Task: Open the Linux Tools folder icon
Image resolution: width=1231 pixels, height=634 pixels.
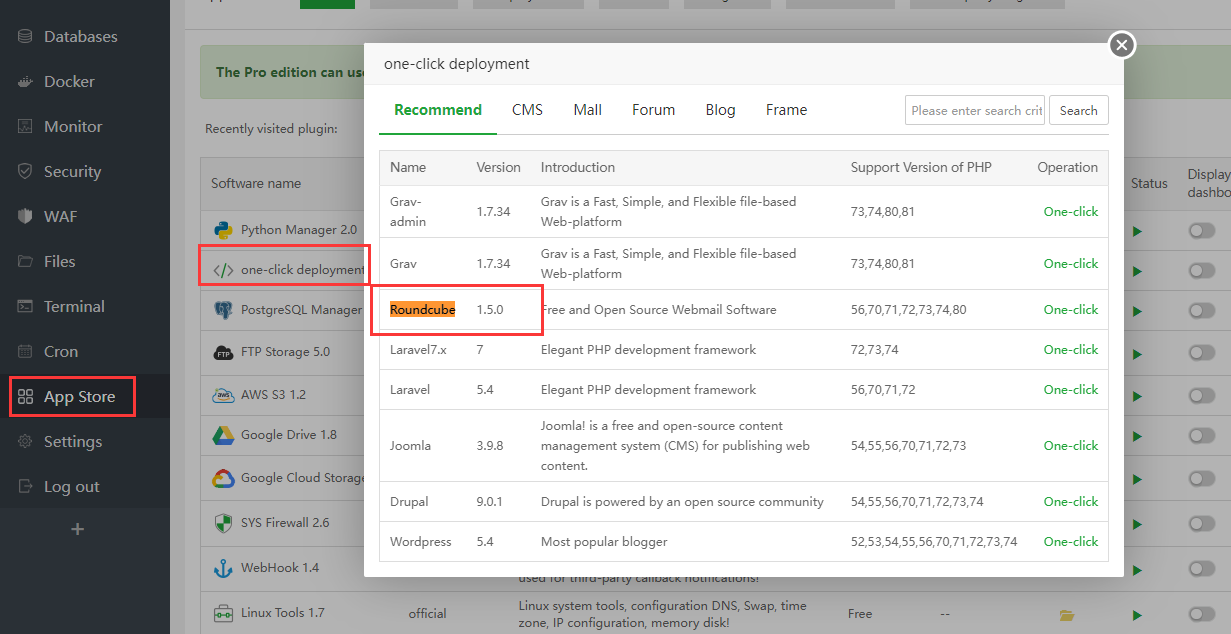Action: (x=1066, y=615)
